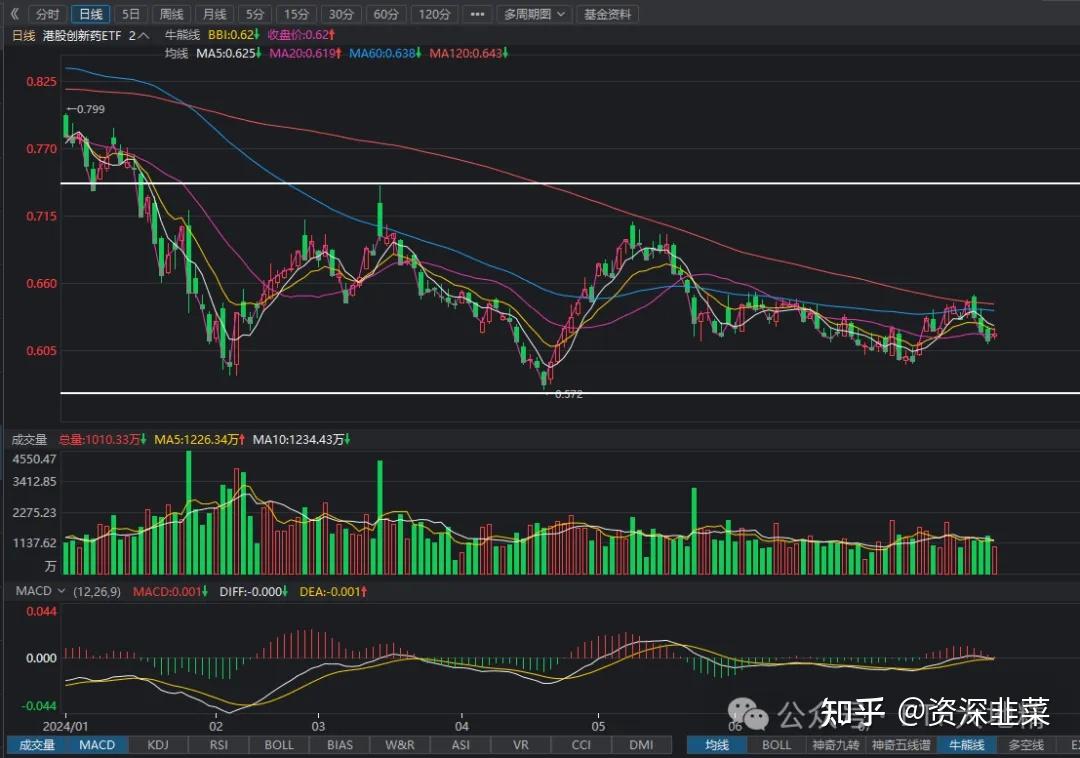This screenshot has height=758, width=1080.
Task: Open the ellipsis icon for more chart periods
Action: [477, 14]
